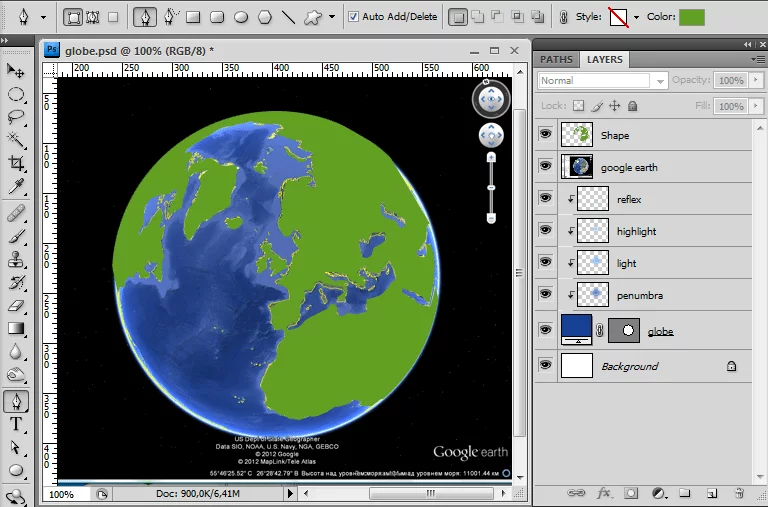This screenshot has height=507, width=768.
Task: Add a layer style (fx)
Action: point(604,493)
